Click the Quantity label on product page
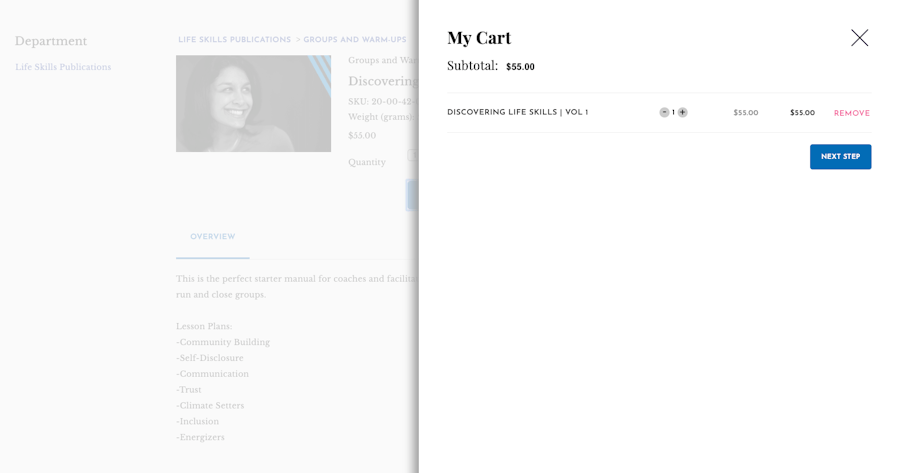This screenshot has height=473, width=900. 367,162
